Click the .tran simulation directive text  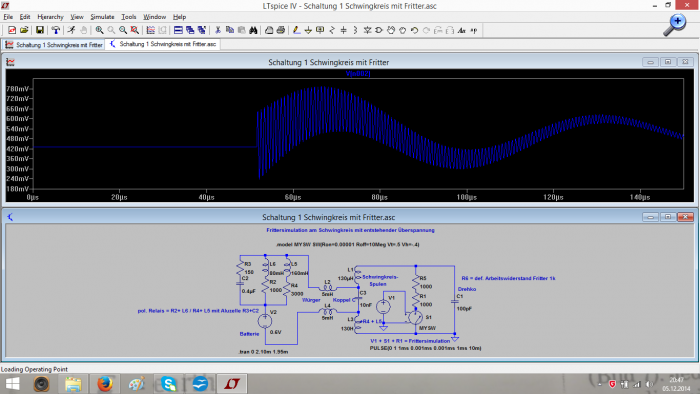tap(263, 352)
